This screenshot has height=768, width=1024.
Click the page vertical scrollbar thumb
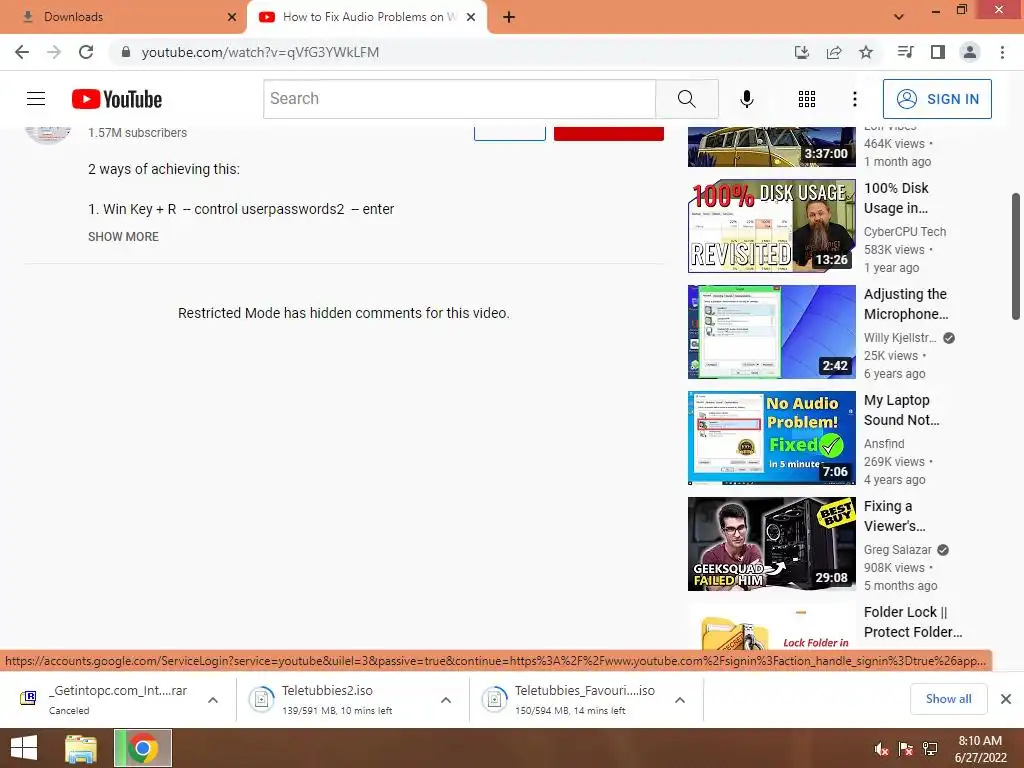coord(1016,256)
